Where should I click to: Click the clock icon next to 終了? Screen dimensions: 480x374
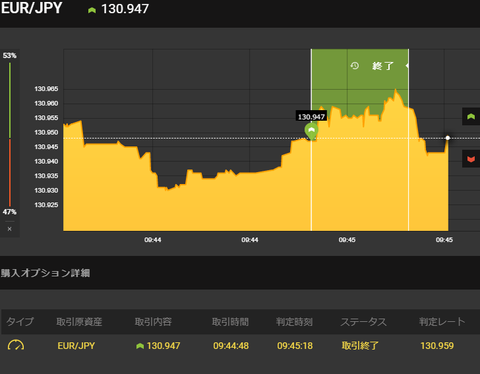[354, 66]
